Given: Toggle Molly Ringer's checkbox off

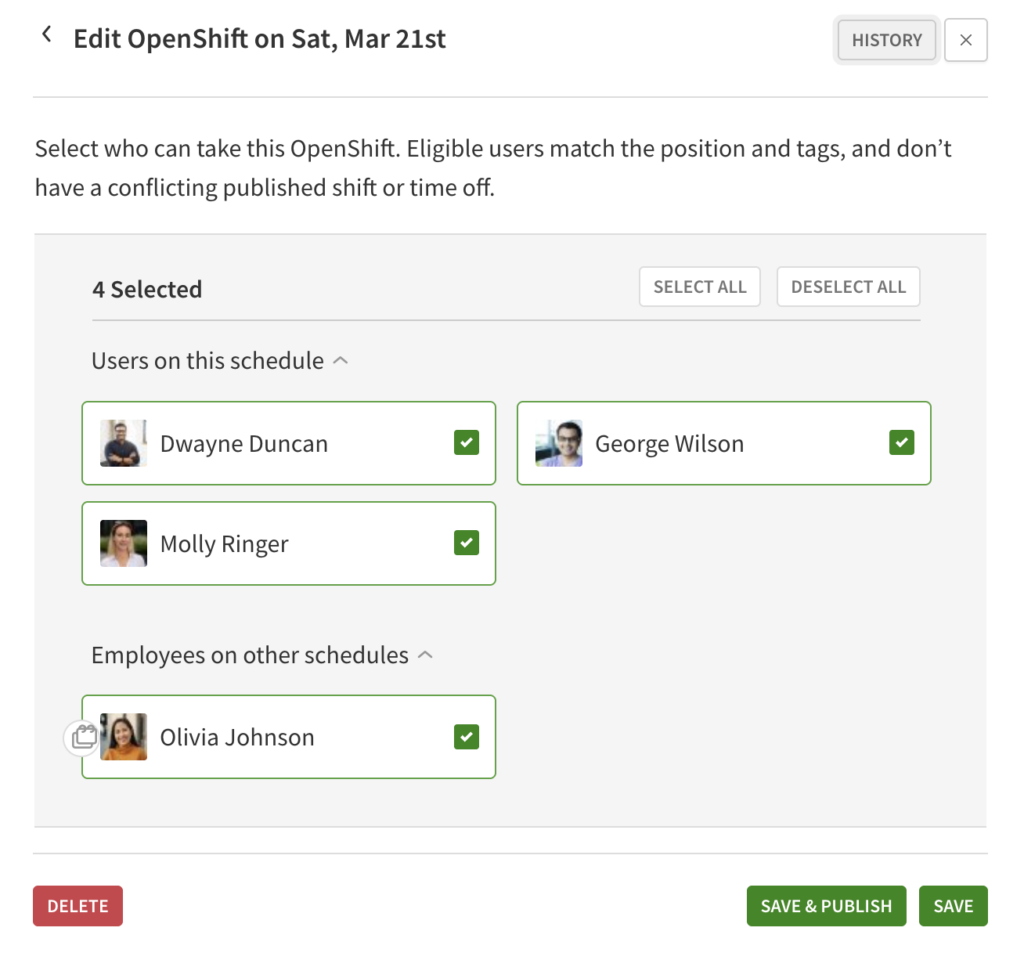Looking at the screenshot, I should click(x=466, y=543).
